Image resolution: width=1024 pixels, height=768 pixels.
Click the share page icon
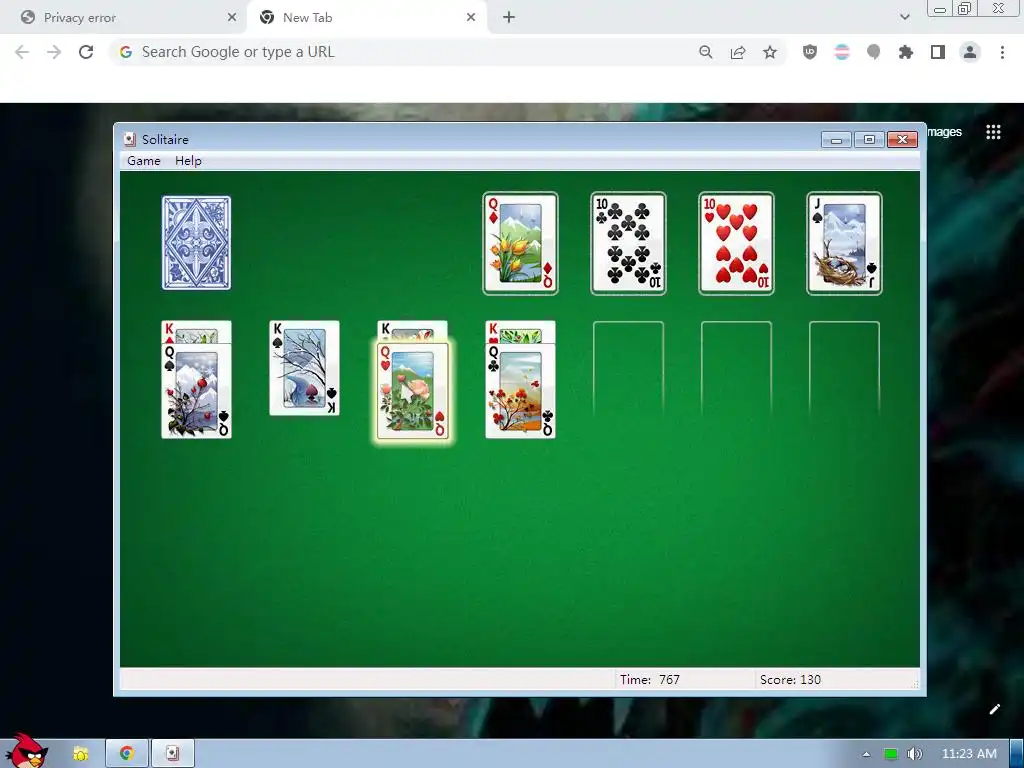pyautogui.click(x=738, y=52)
